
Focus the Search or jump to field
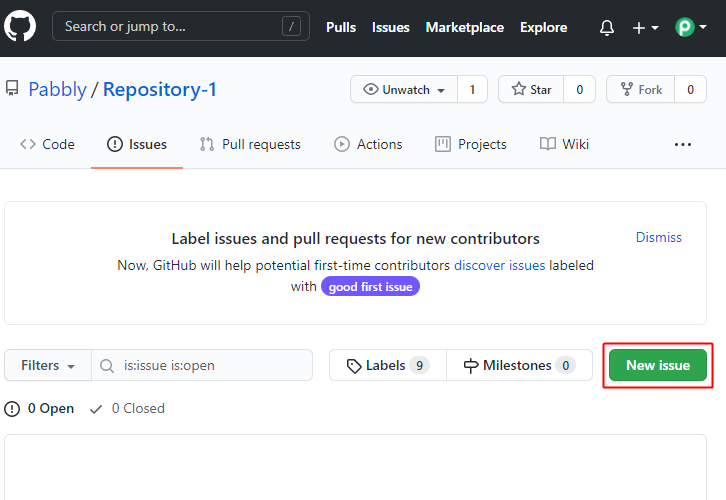181,26
